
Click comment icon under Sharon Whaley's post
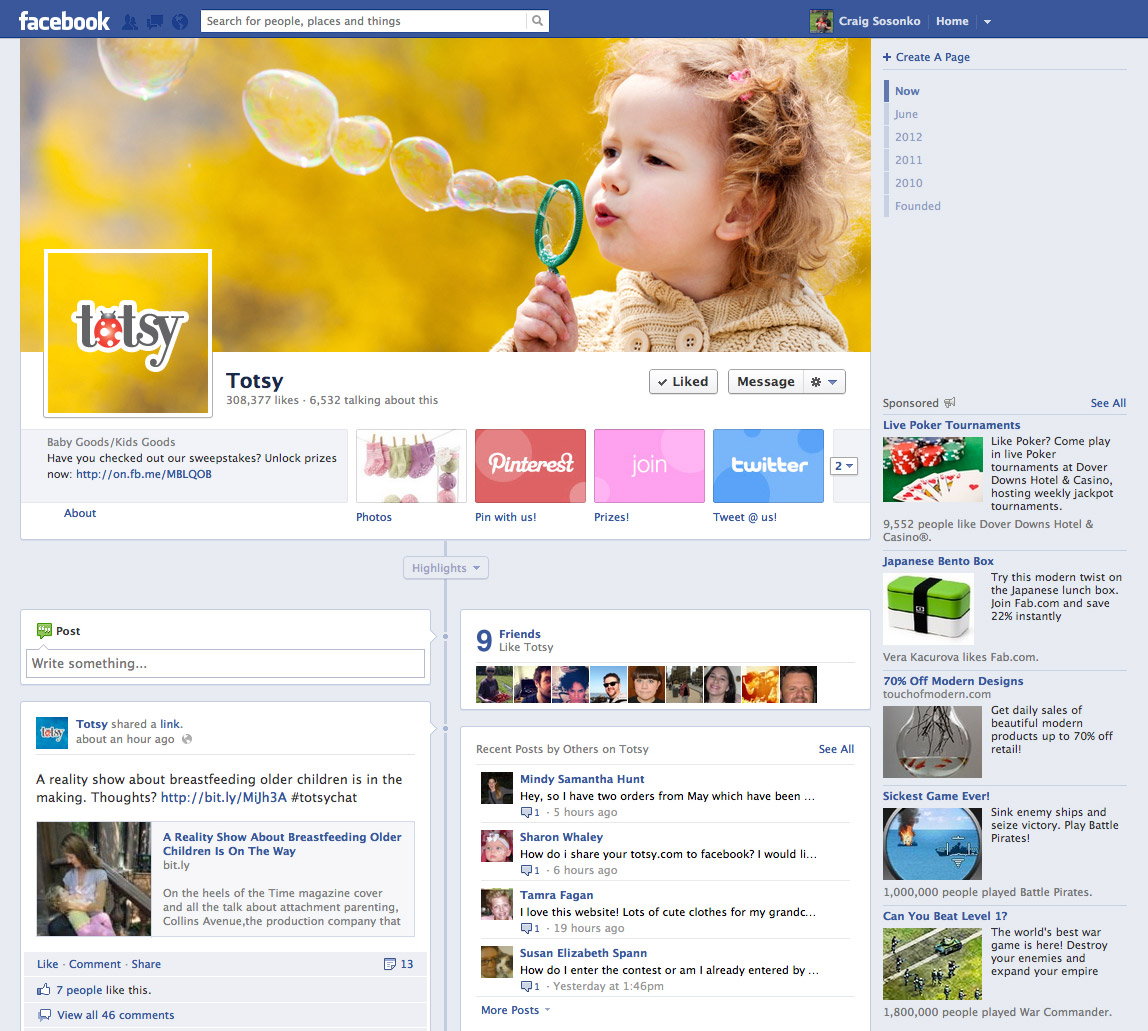(526, 870)
